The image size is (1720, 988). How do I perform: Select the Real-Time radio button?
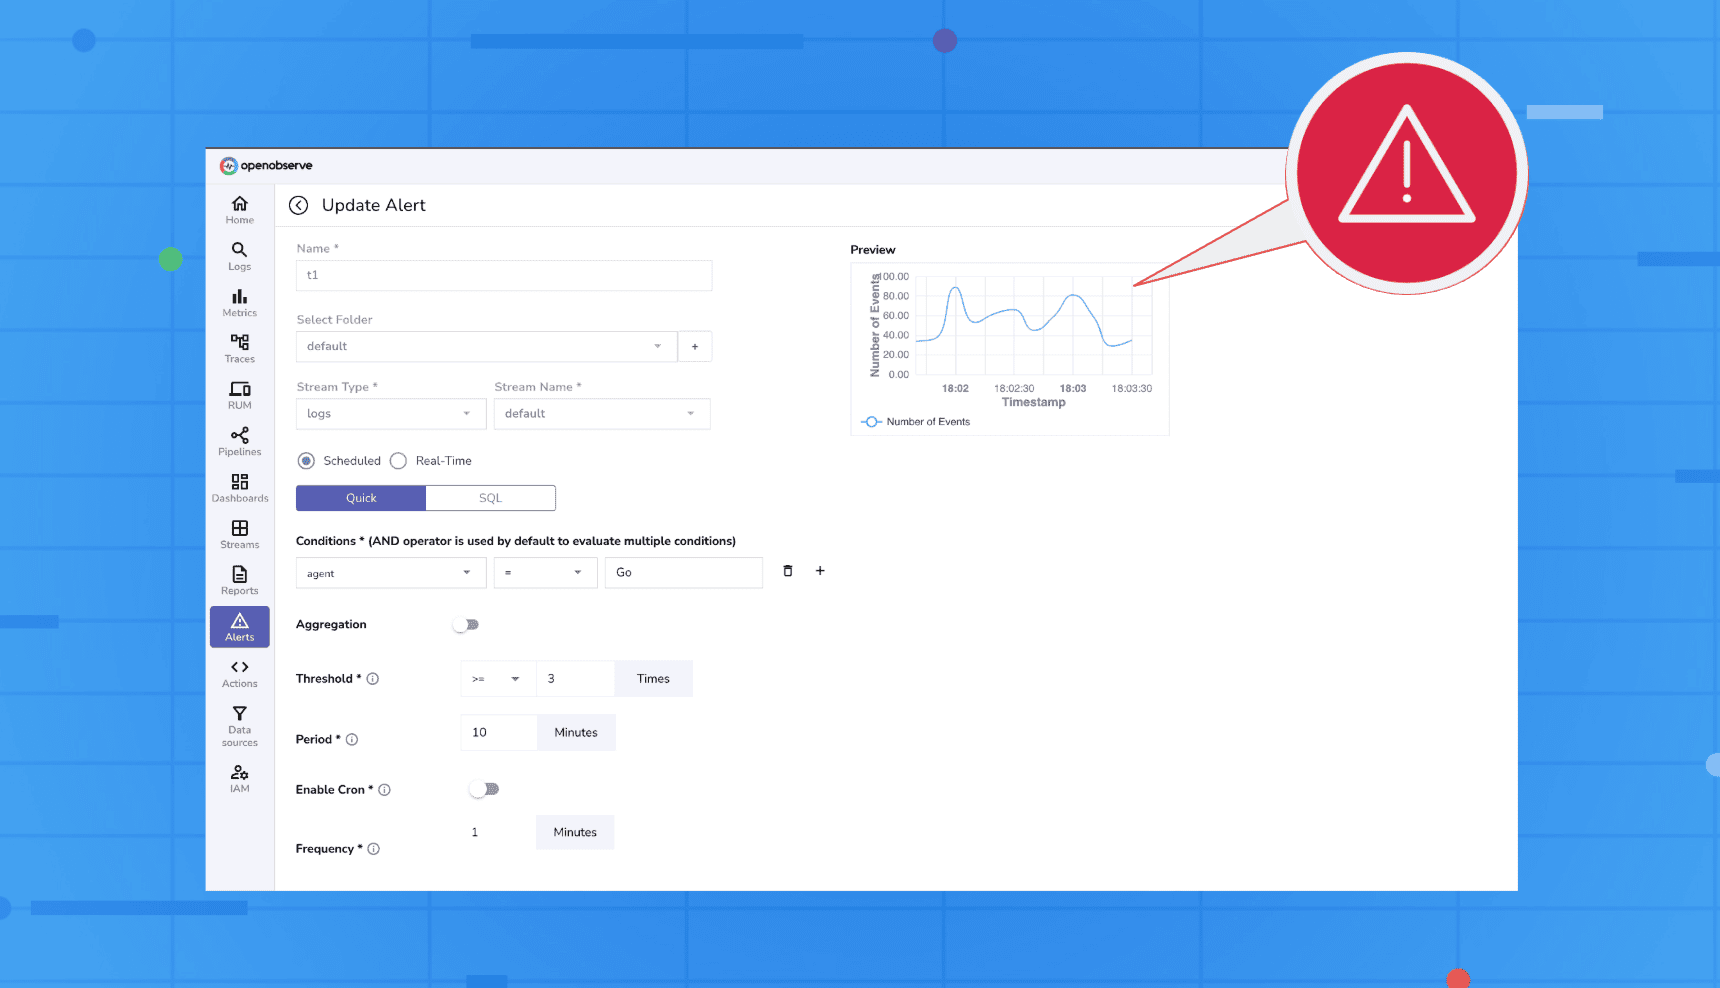(398, 460)
